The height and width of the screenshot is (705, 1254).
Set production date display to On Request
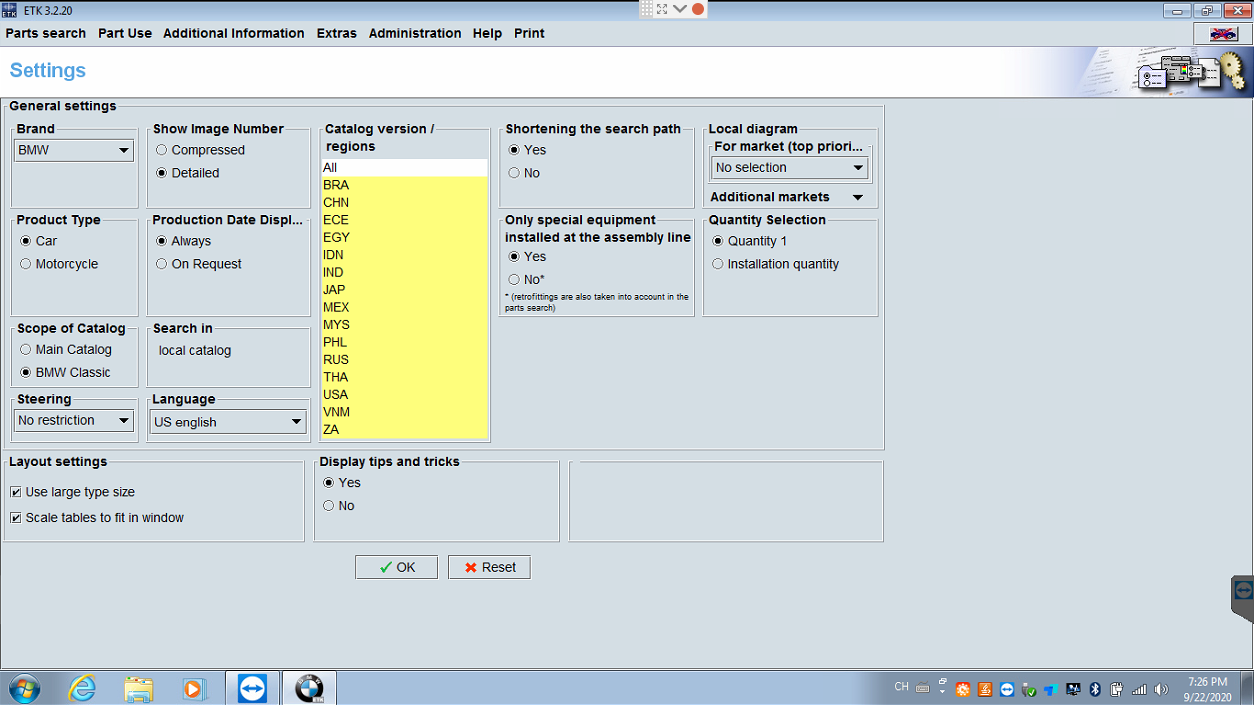click(x=161, y=264)
